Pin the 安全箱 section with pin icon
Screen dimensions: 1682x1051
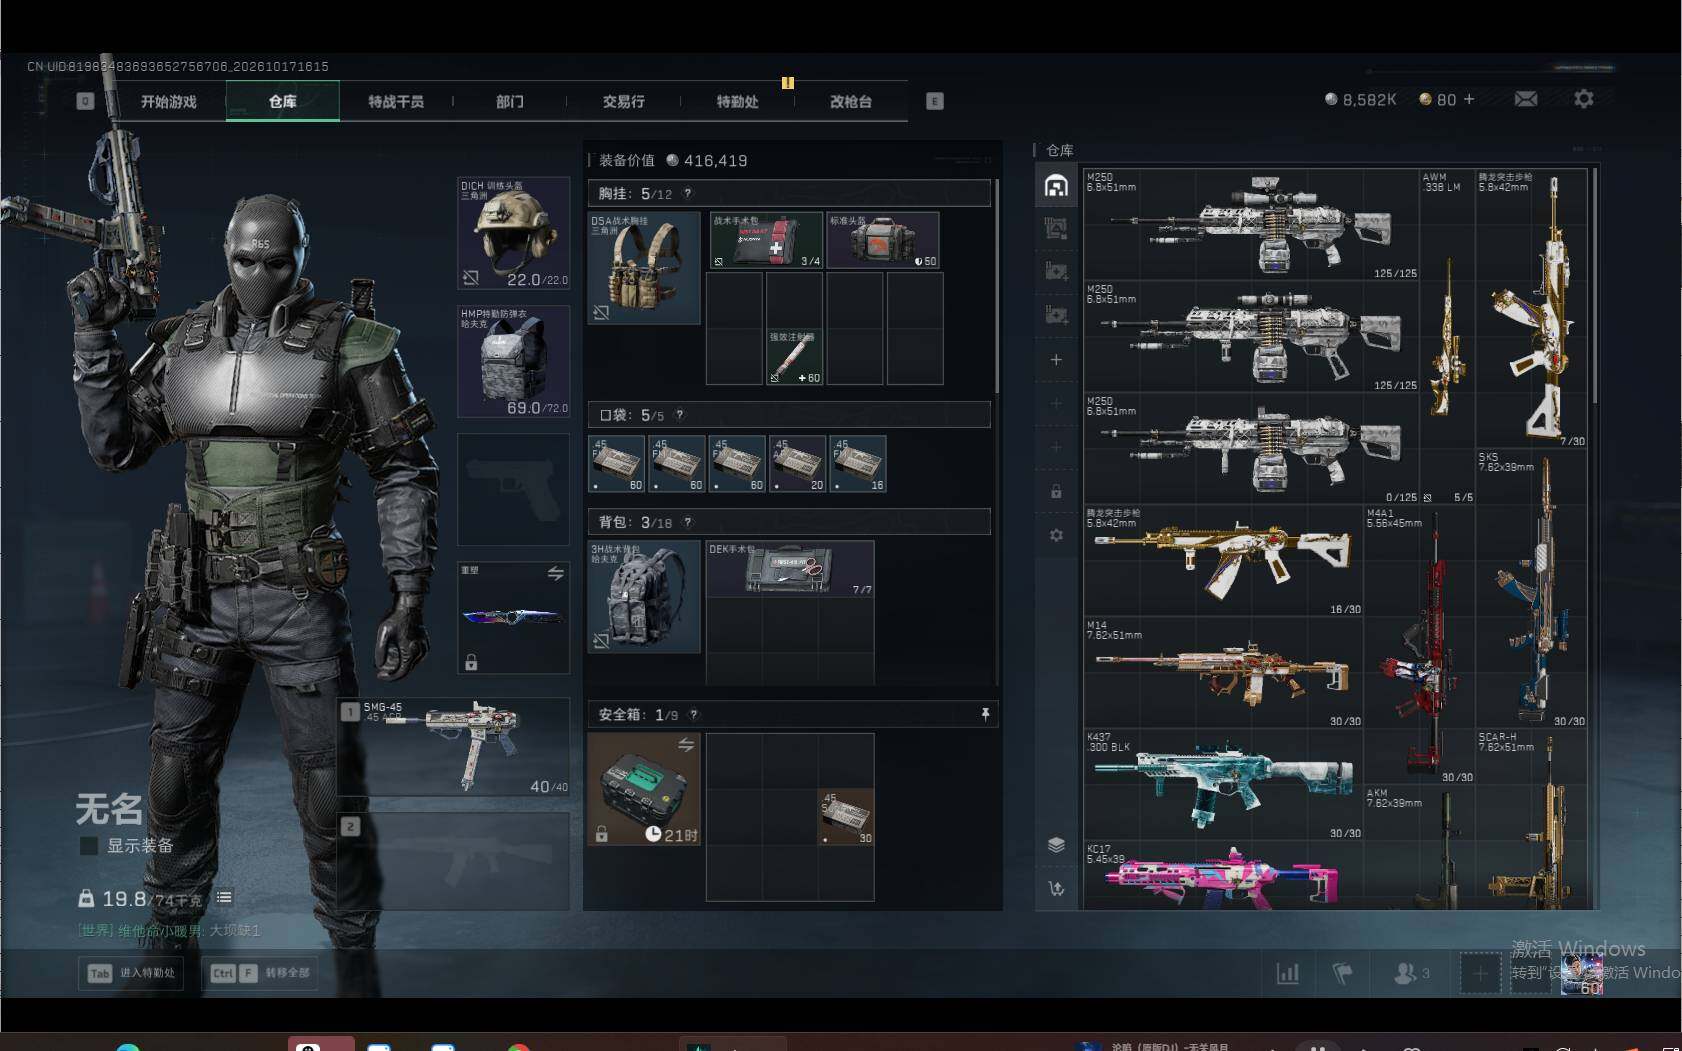pos(985,714)
